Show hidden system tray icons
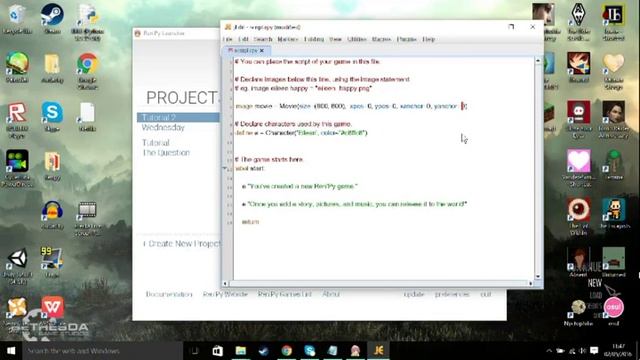 pos(549,351)
